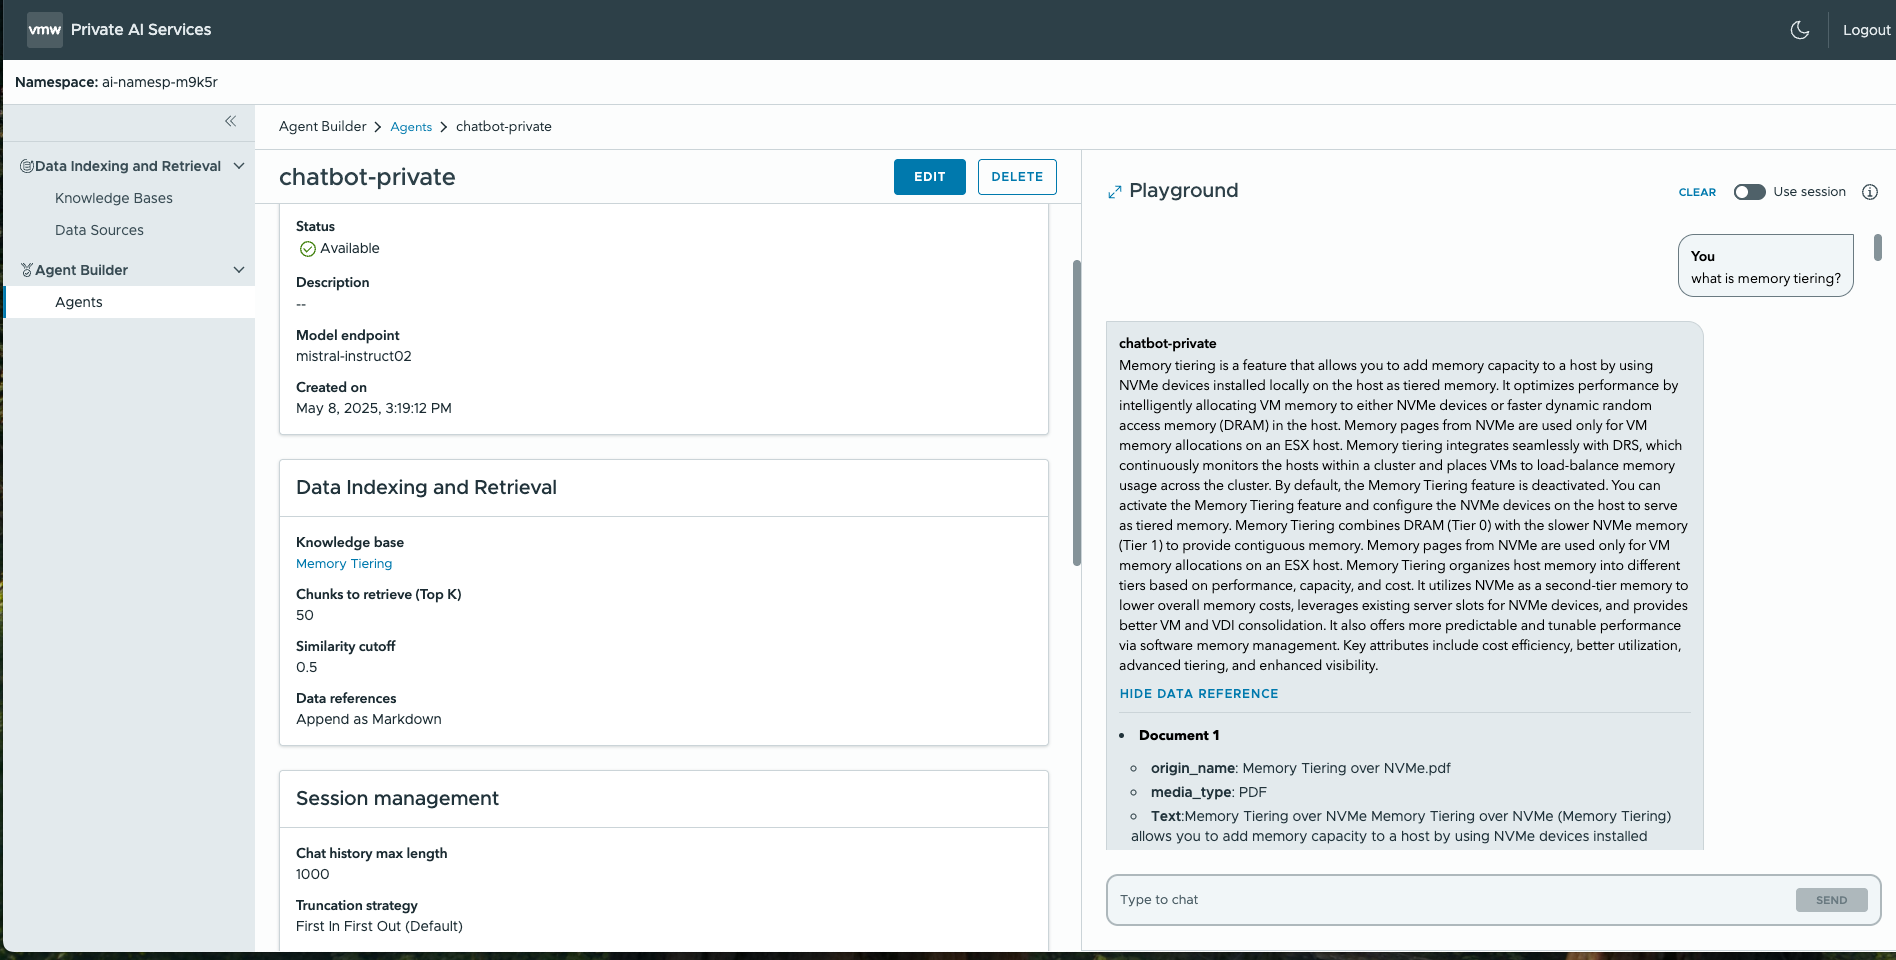1896x960 pixels.
Task: Go to Agents breadcrumb link
Action: [x=411, y=127]
